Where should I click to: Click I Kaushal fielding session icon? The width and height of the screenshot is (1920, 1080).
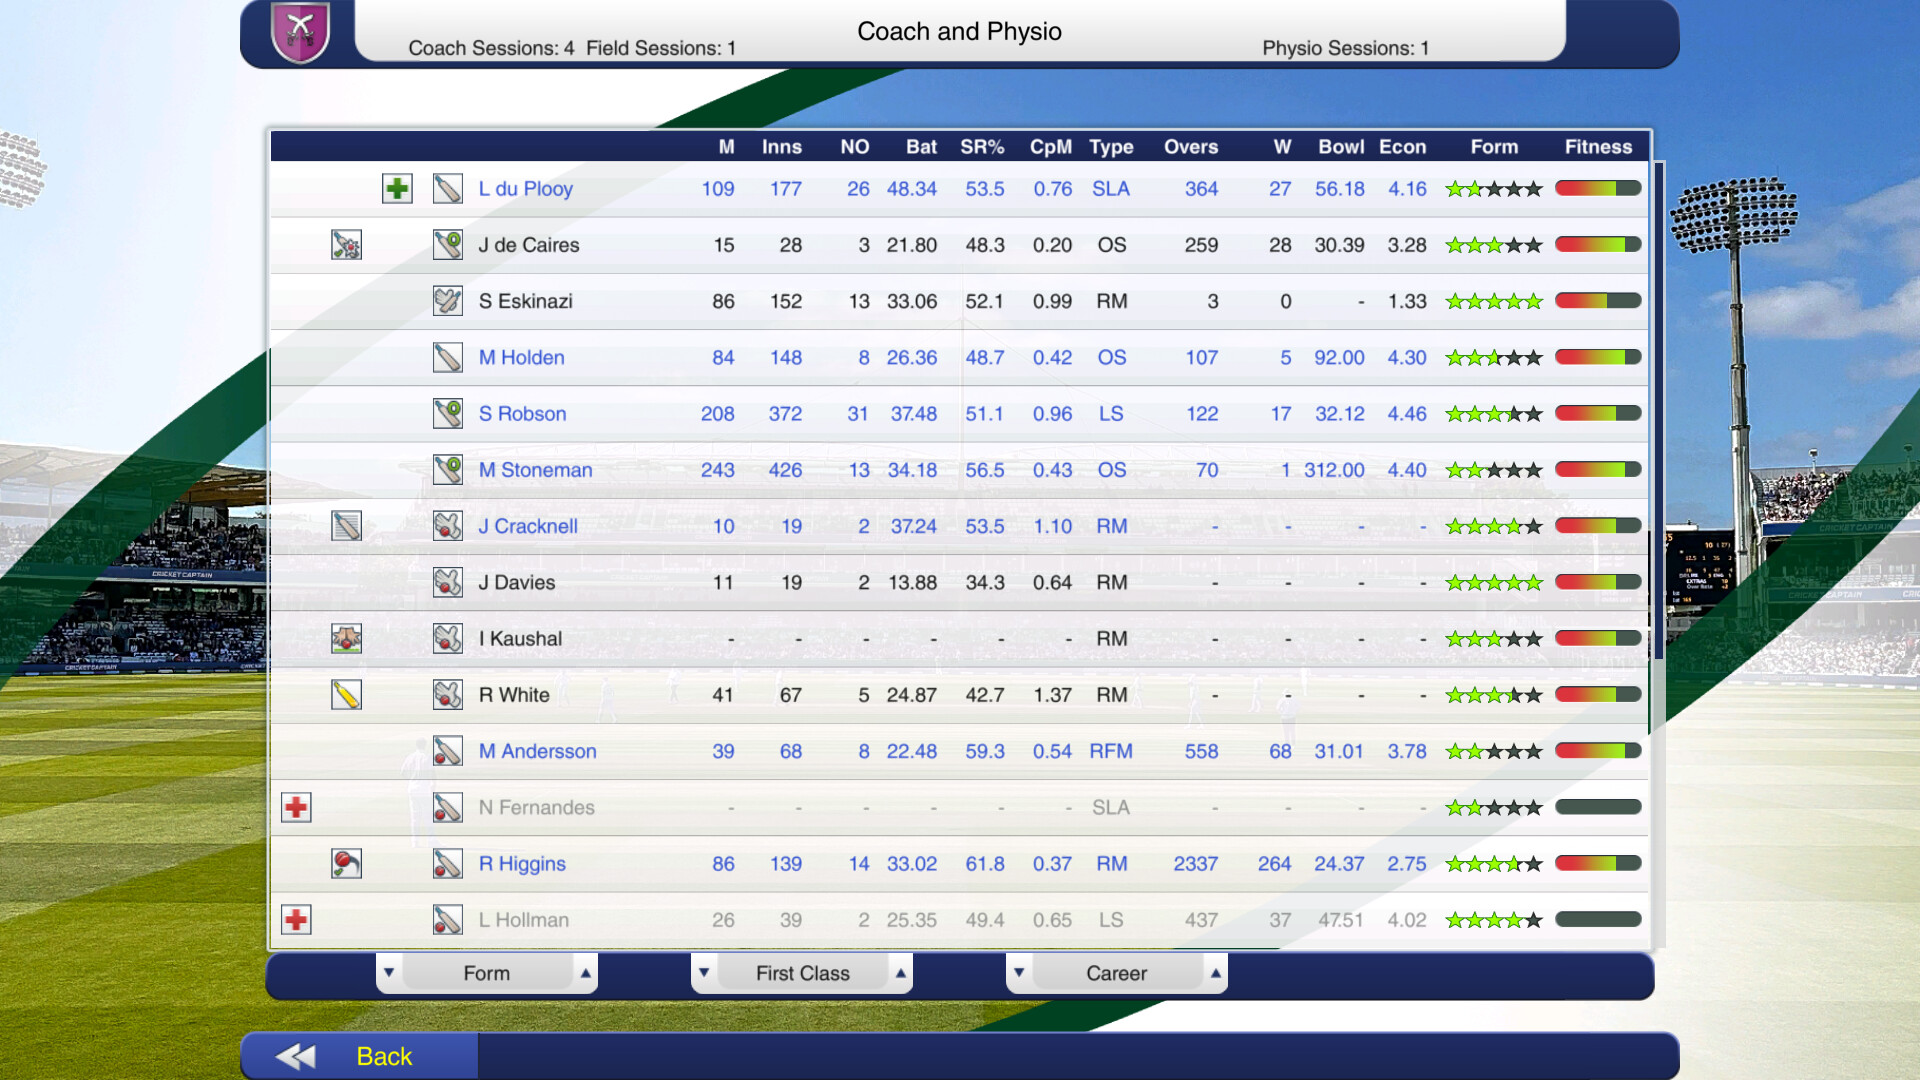click(x=346, y=639)
